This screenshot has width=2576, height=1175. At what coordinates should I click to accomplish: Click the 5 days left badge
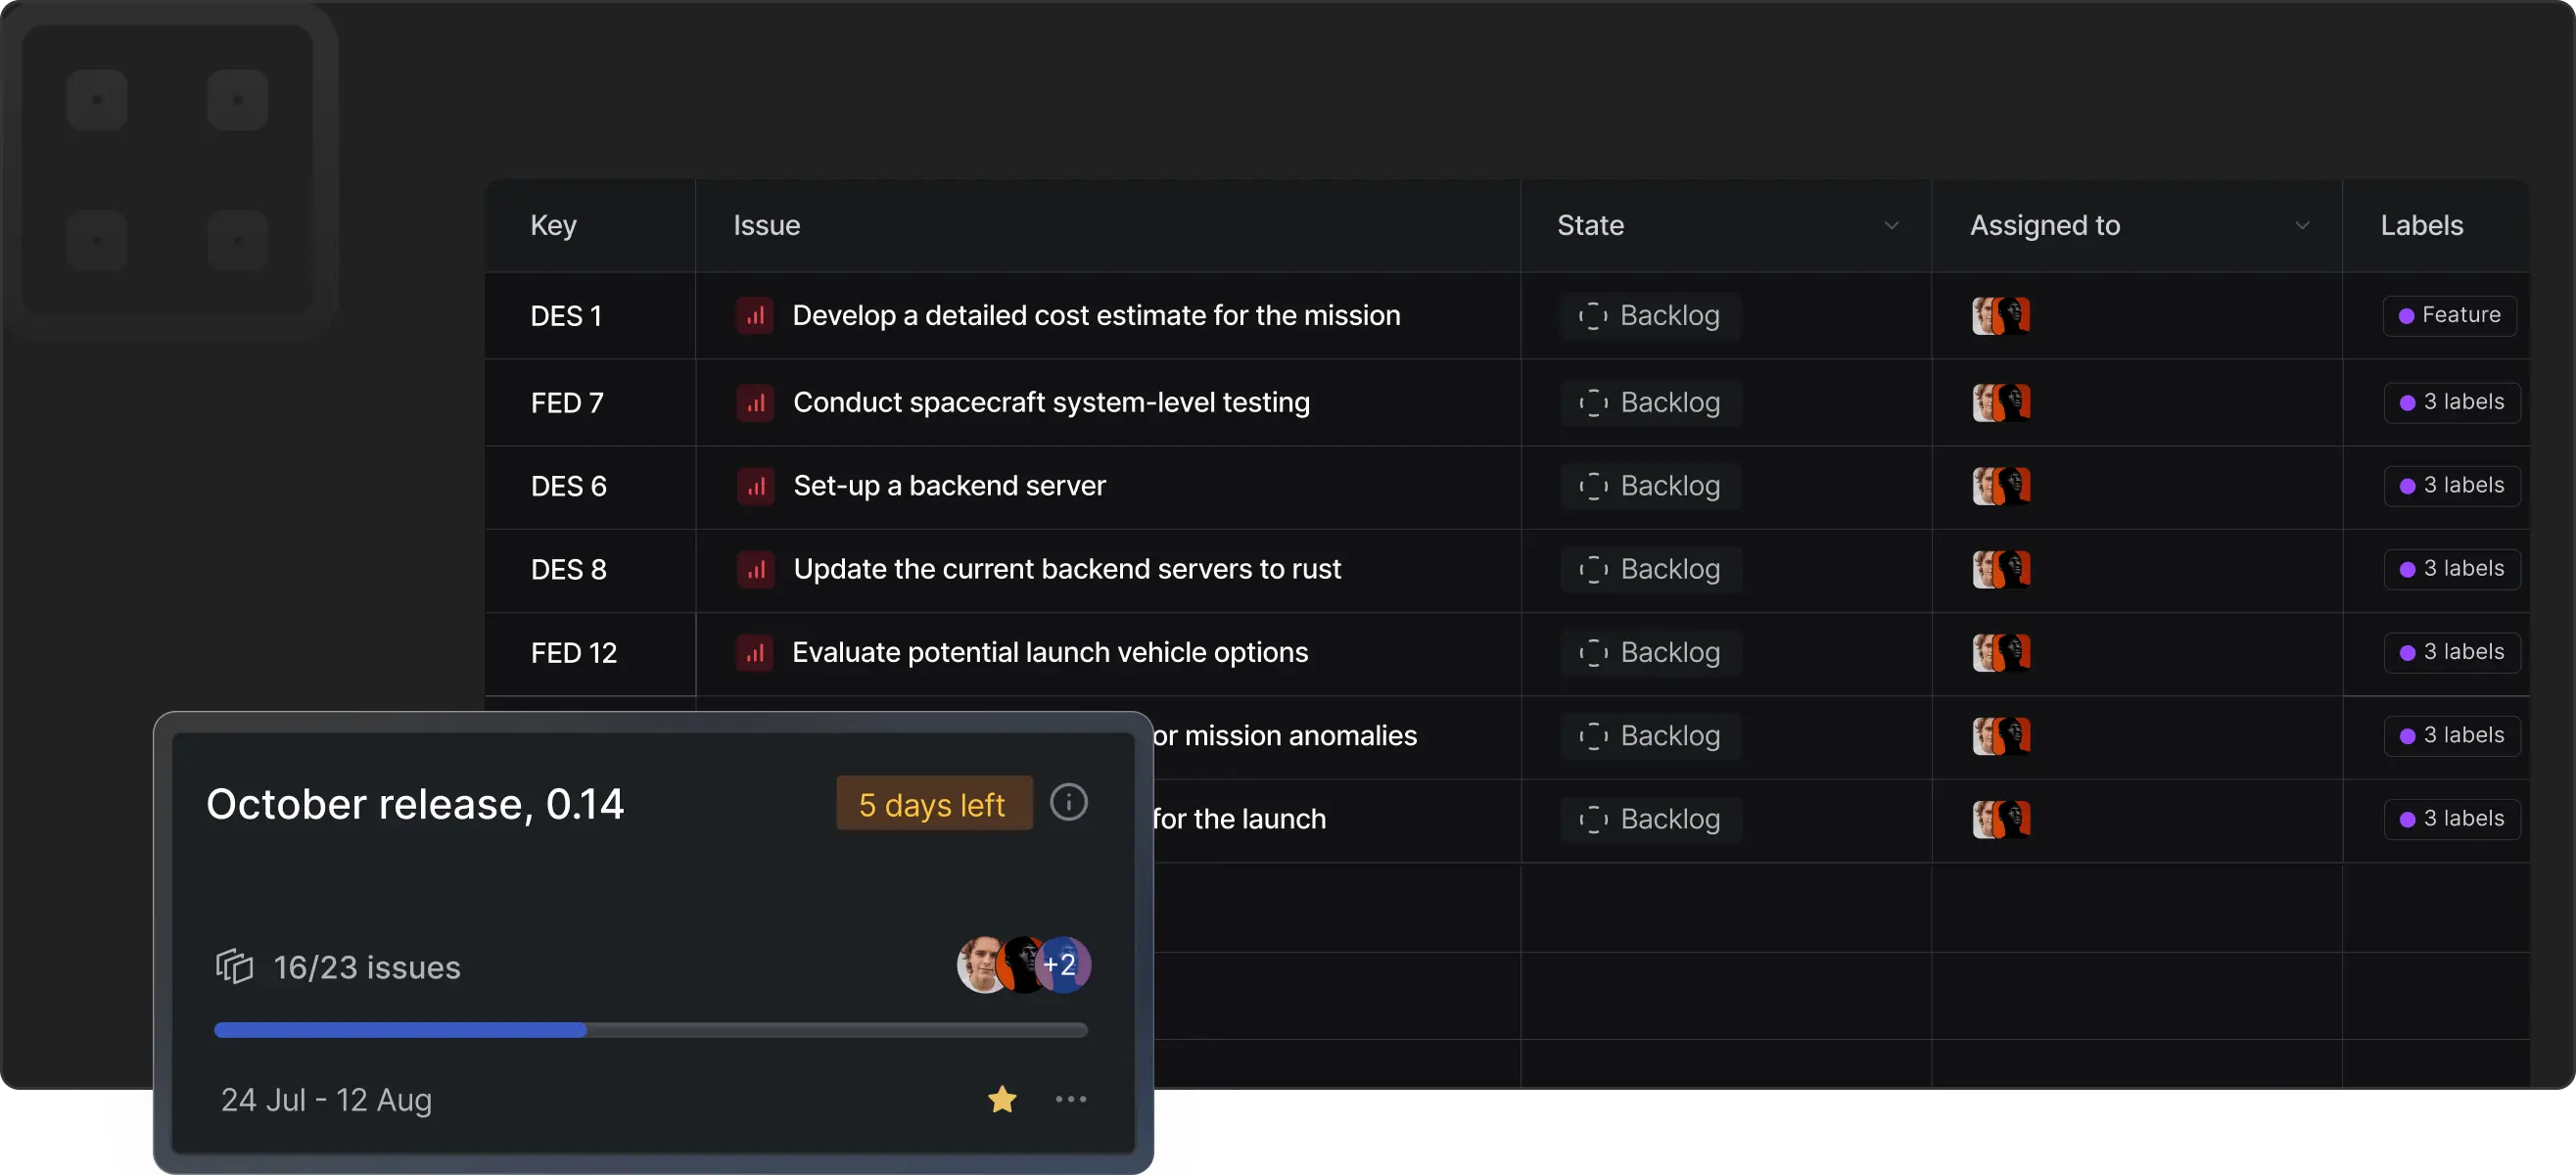[932, 804]
